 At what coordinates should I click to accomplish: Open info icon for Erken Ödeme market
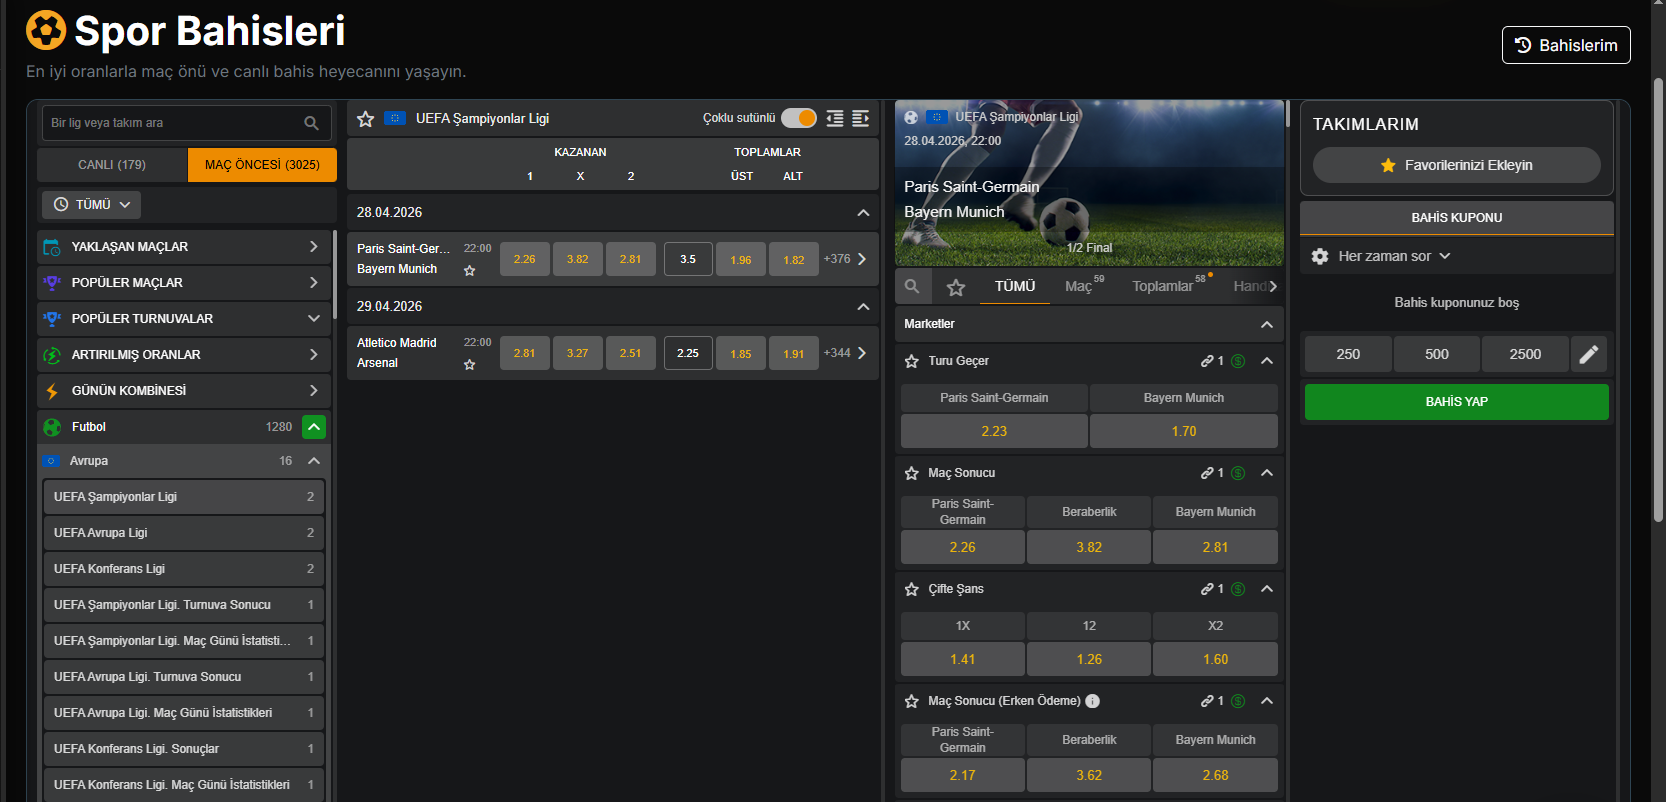click(x=1093, y=701)
